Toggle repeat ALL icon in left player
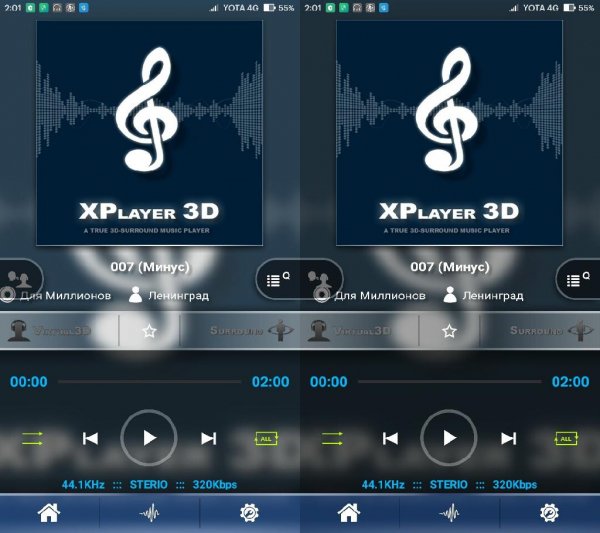This screenshot has height=533, width=600. 266,438
